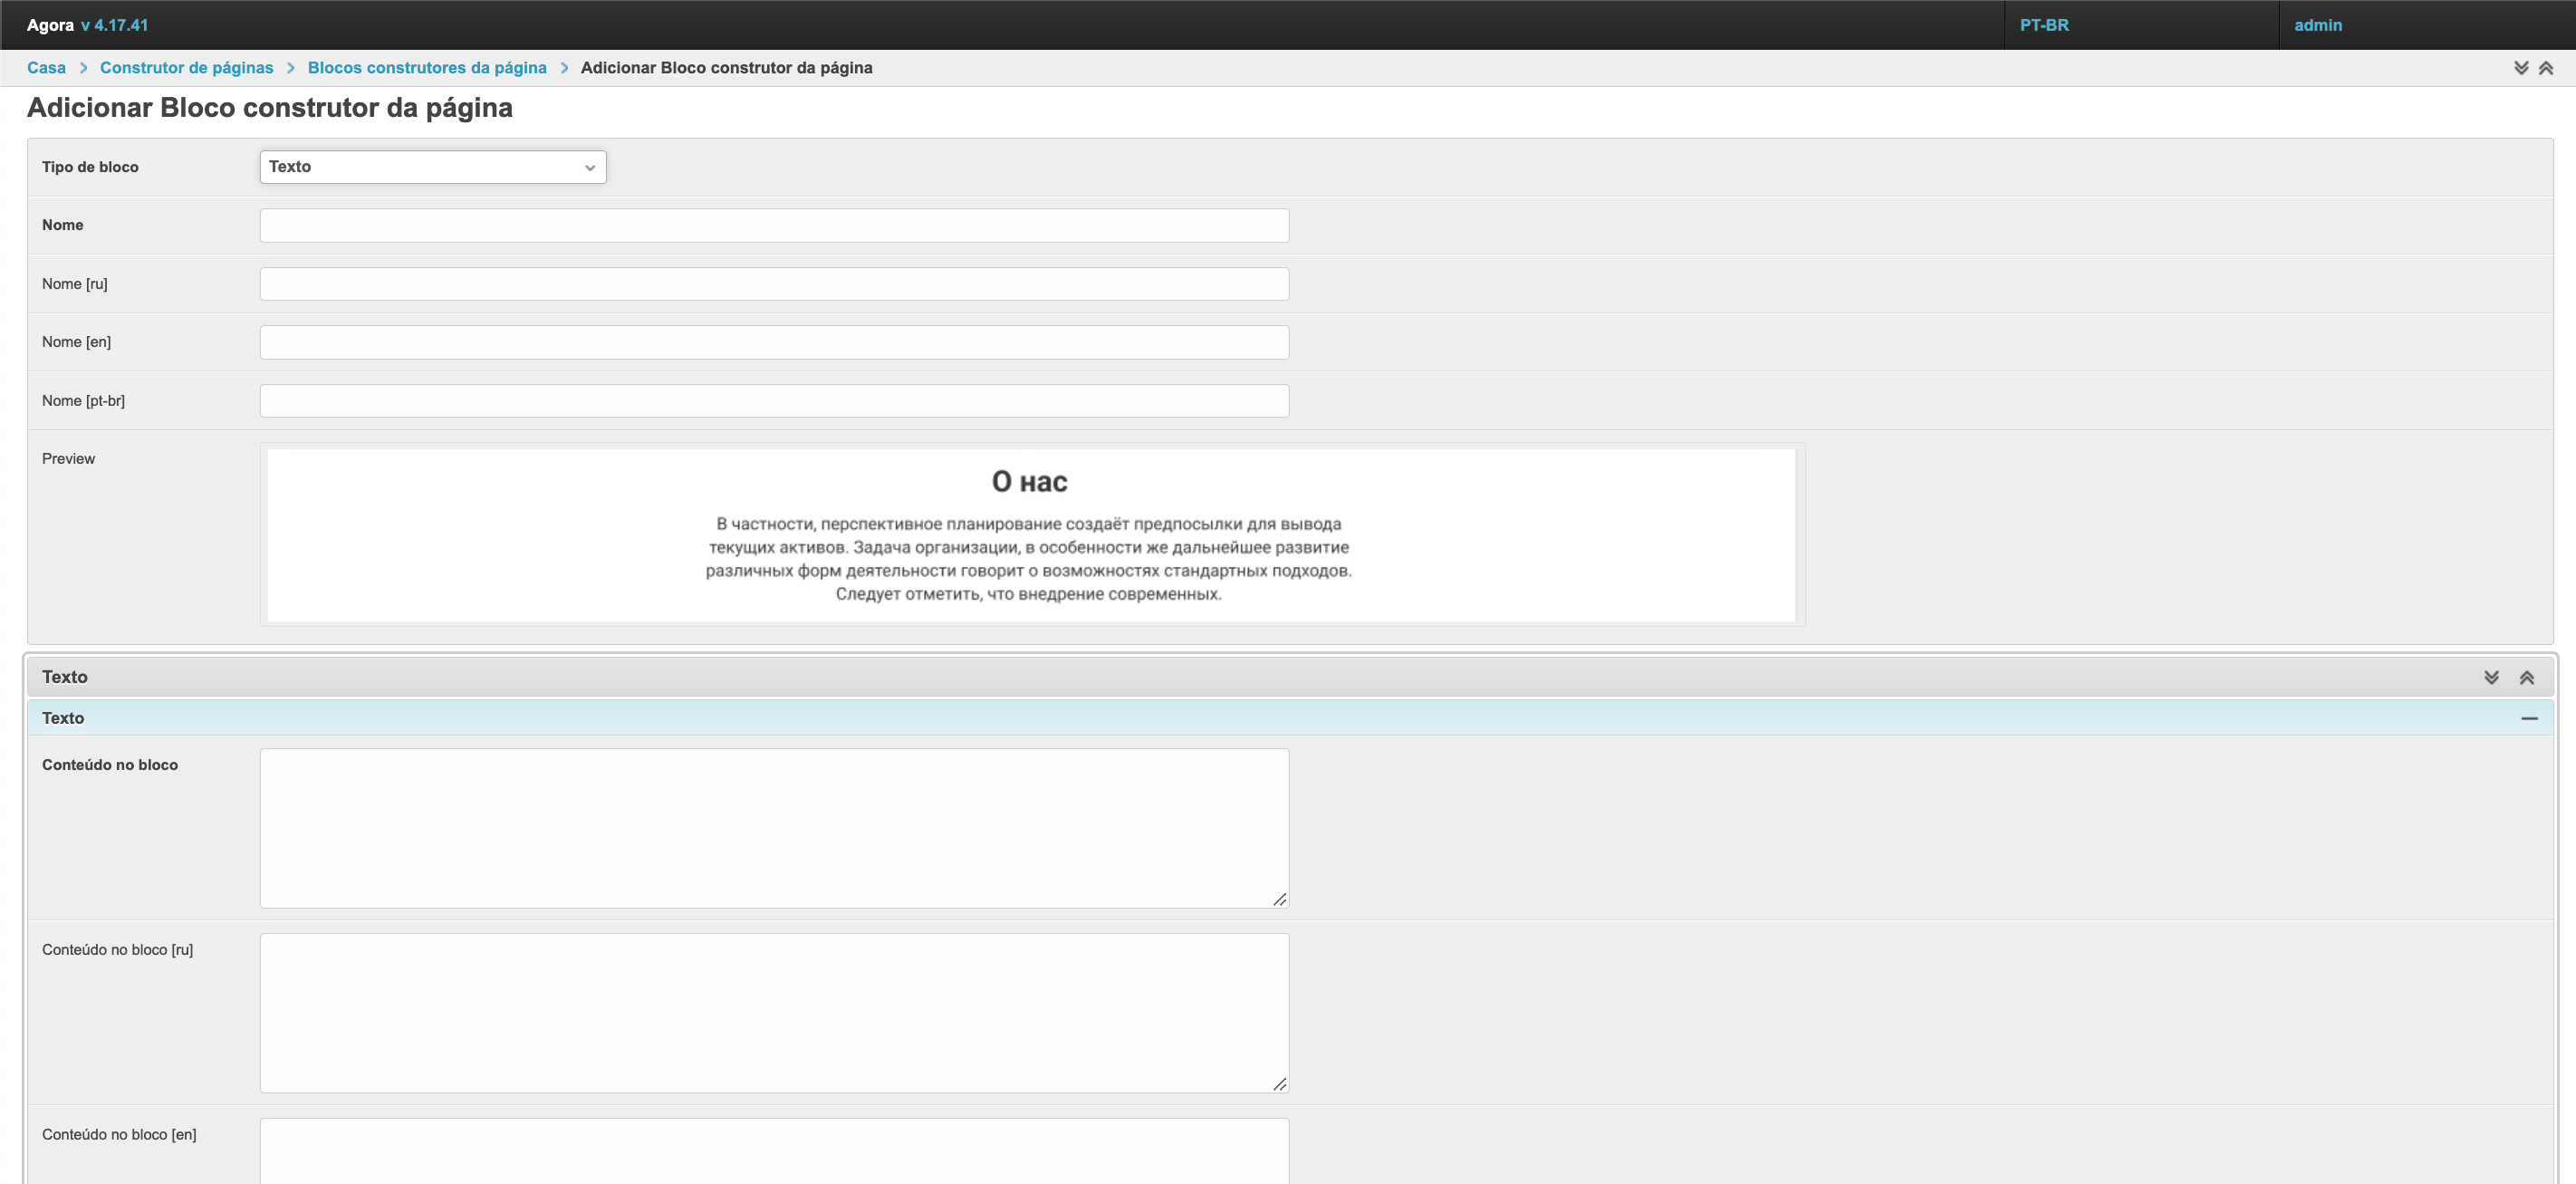Viewport: 2576px width, 1184px height.
Task: Collapse Texto panel with double-up chevron
Action: coord(2526,677)
